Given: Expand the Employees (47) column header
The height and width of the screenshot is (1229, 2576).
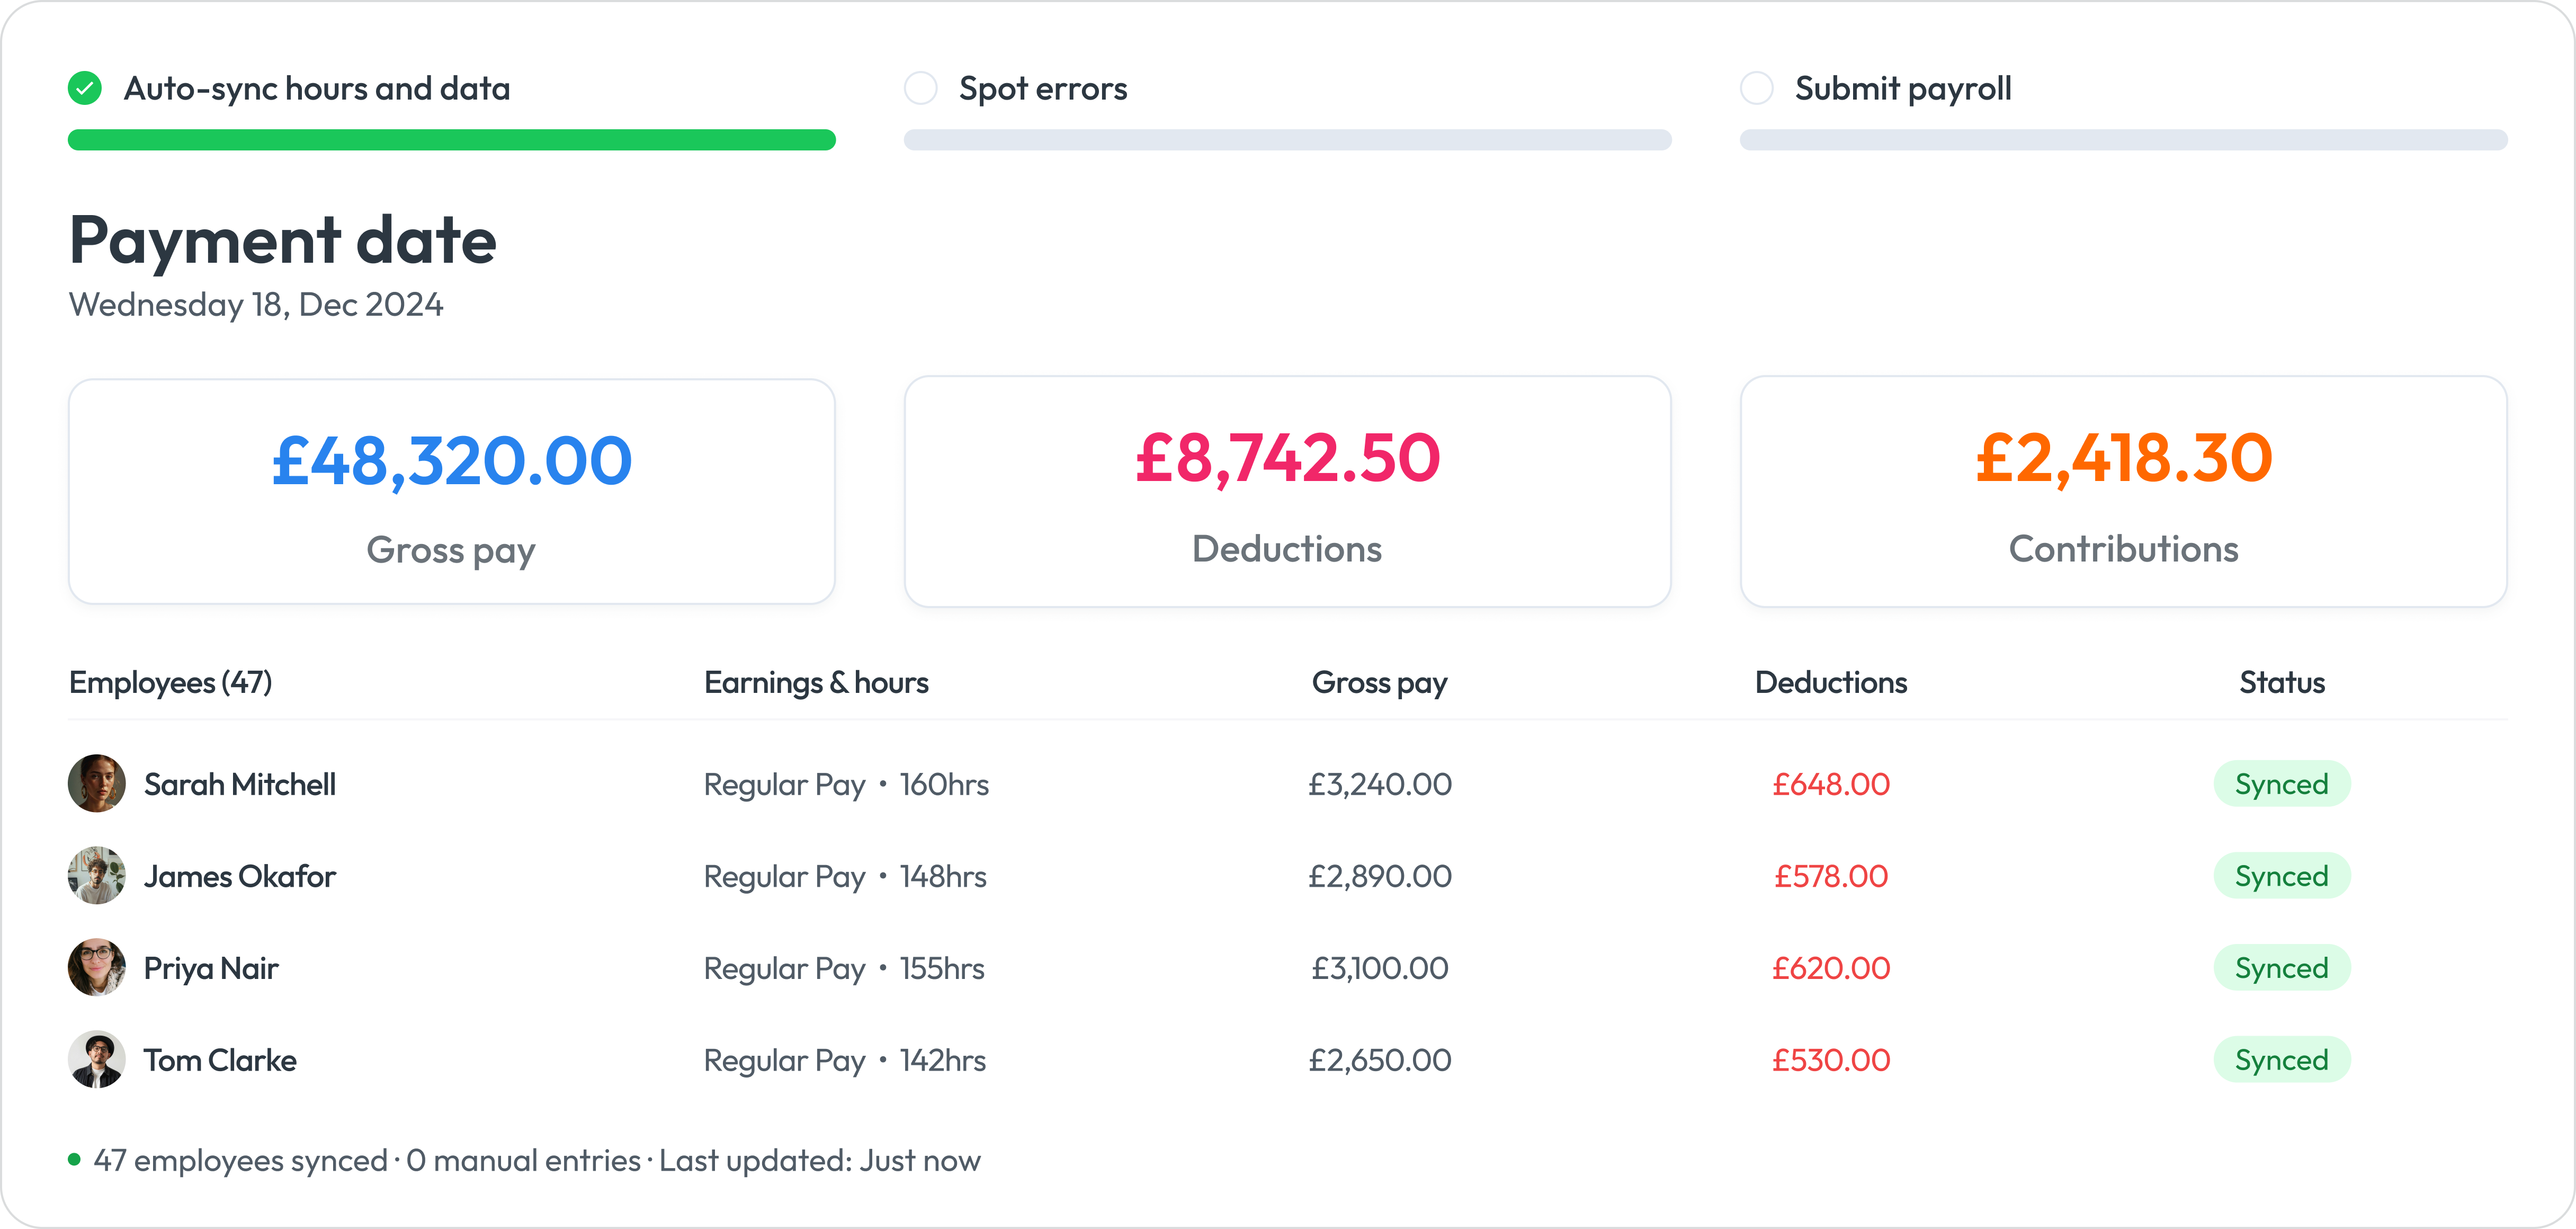Looking at the screenshot, I should pos(169,682).
